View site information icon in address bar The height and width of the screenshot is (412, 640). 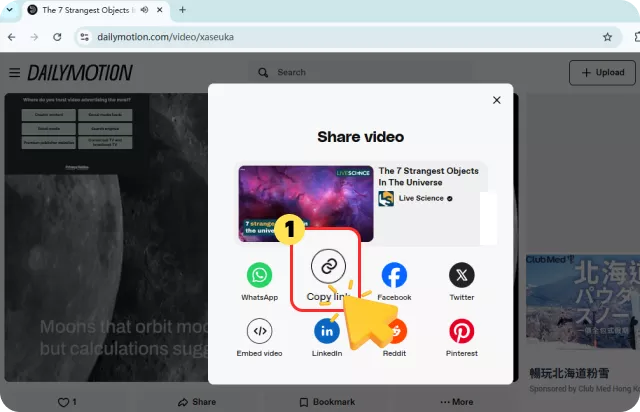coord(84,37)
